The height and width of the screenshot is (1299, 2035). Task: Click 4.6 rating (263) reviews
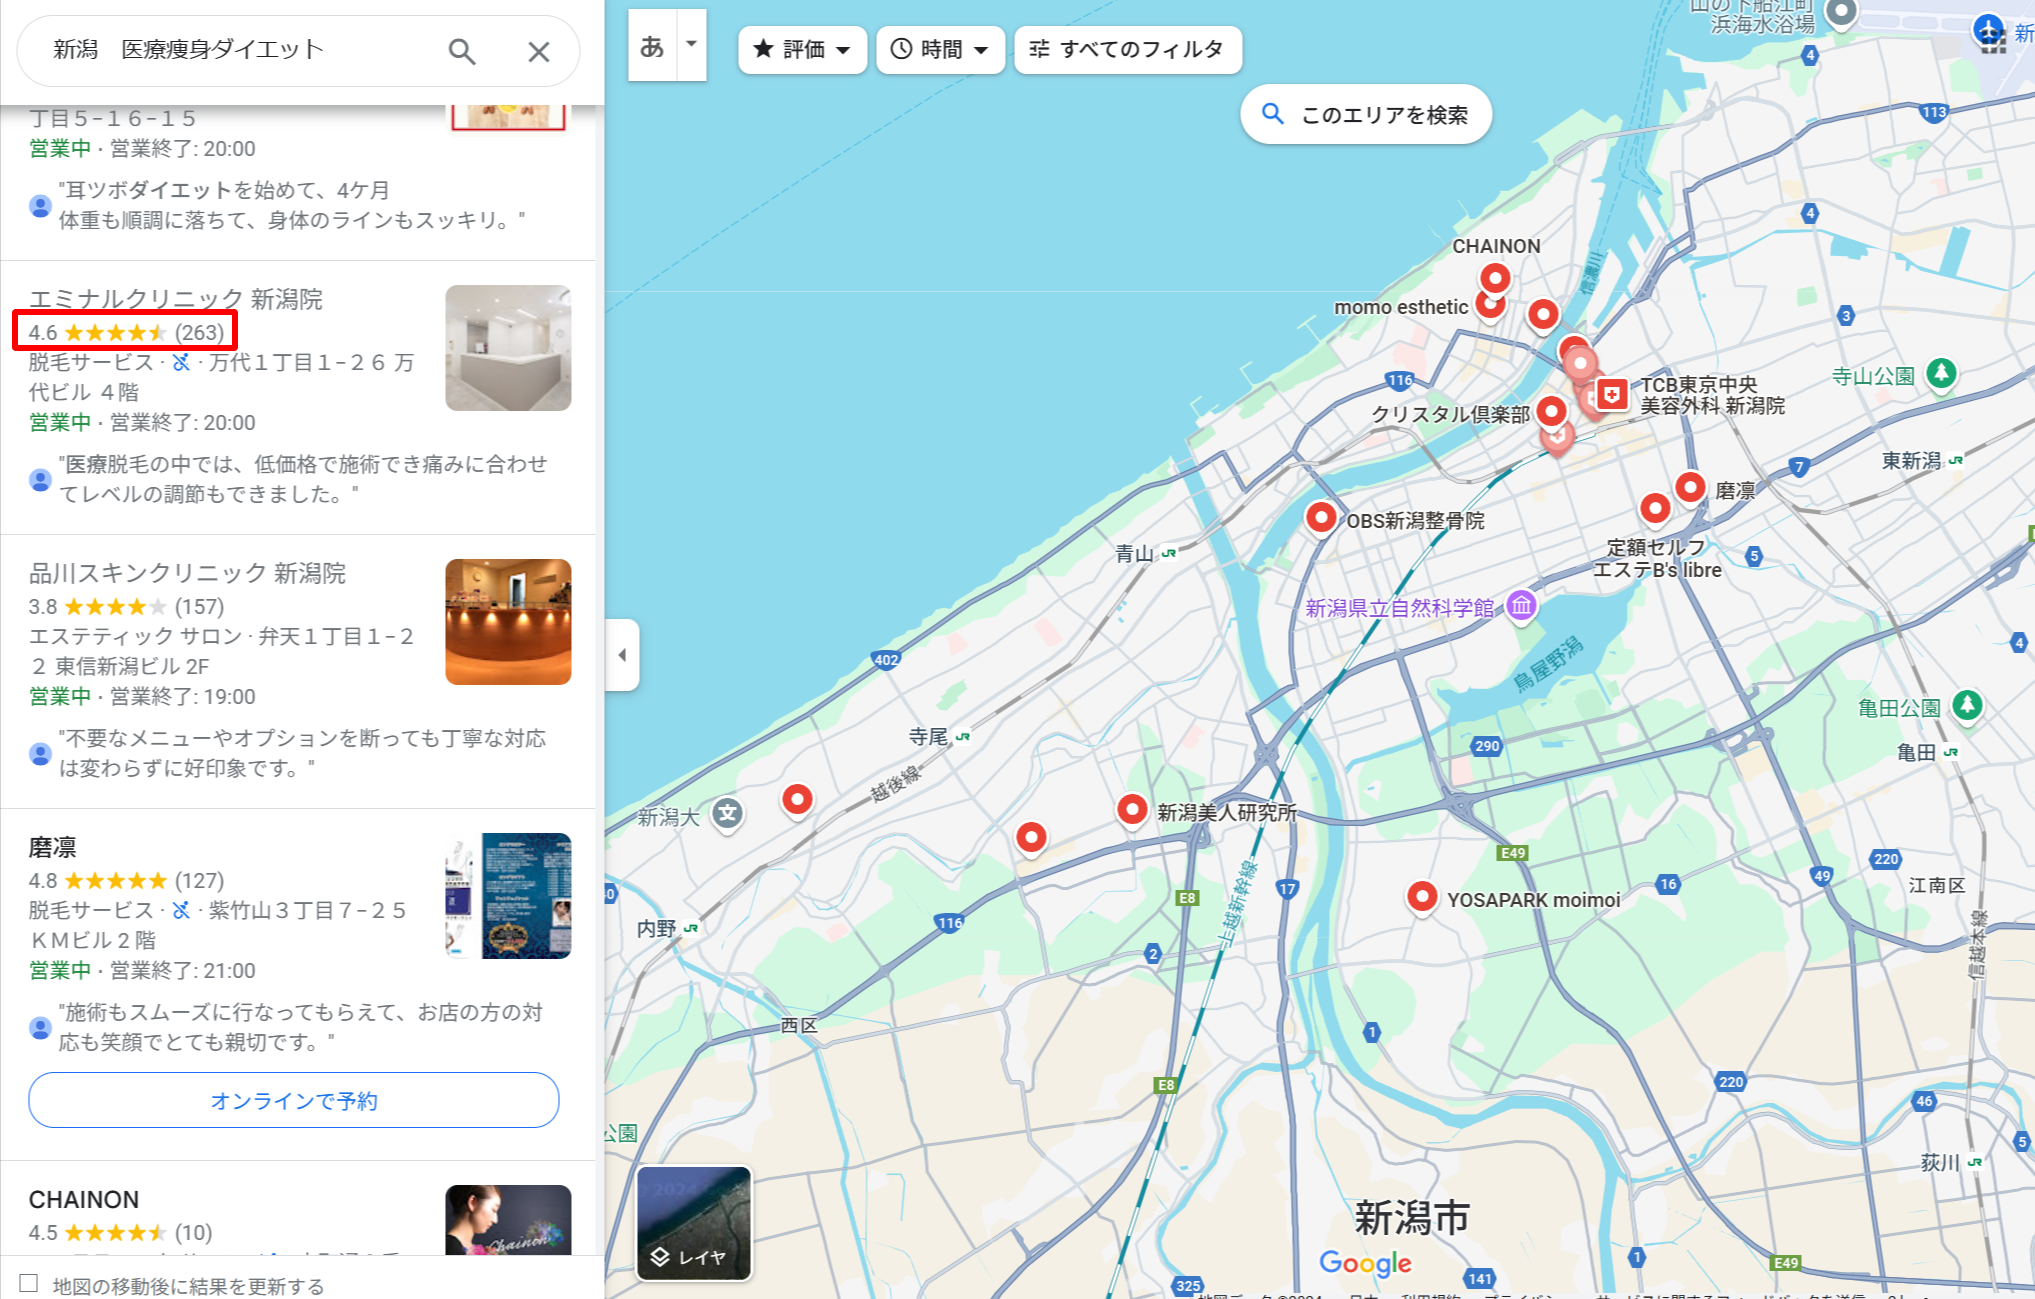point(126,332)
